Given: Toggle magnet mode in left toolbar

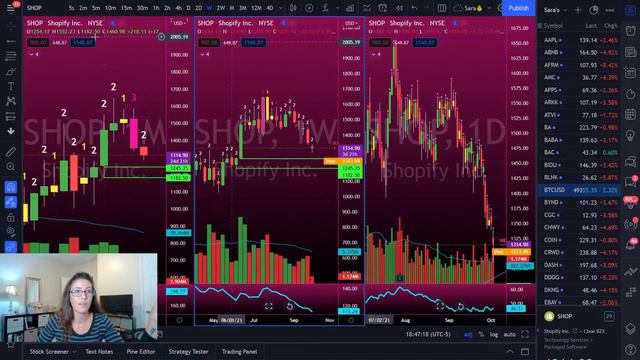Looking at the screenshot, I should [11, 187].
